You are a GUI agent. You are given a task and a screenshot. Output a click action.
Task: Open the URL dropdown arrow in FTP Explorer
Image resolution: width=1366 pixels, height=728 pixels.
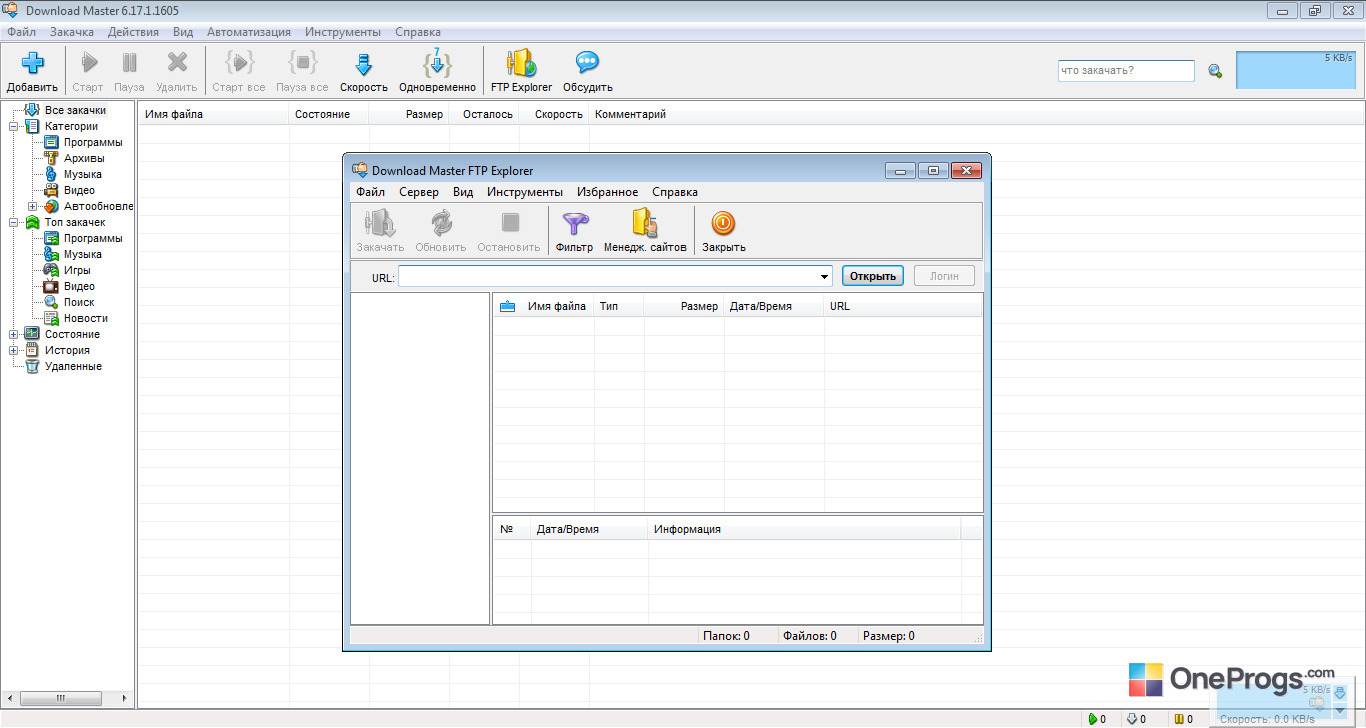coord(824,276)
